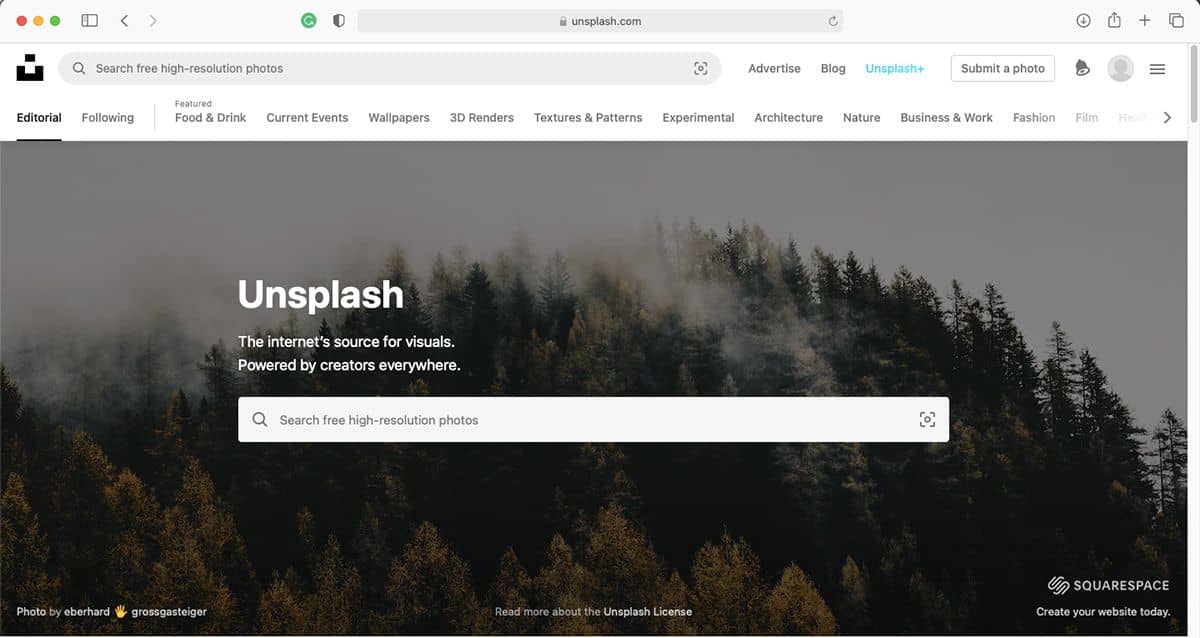1200x638 pixels.
Task: Open visual search in the top search bar
Action: [x=701, y=68]
